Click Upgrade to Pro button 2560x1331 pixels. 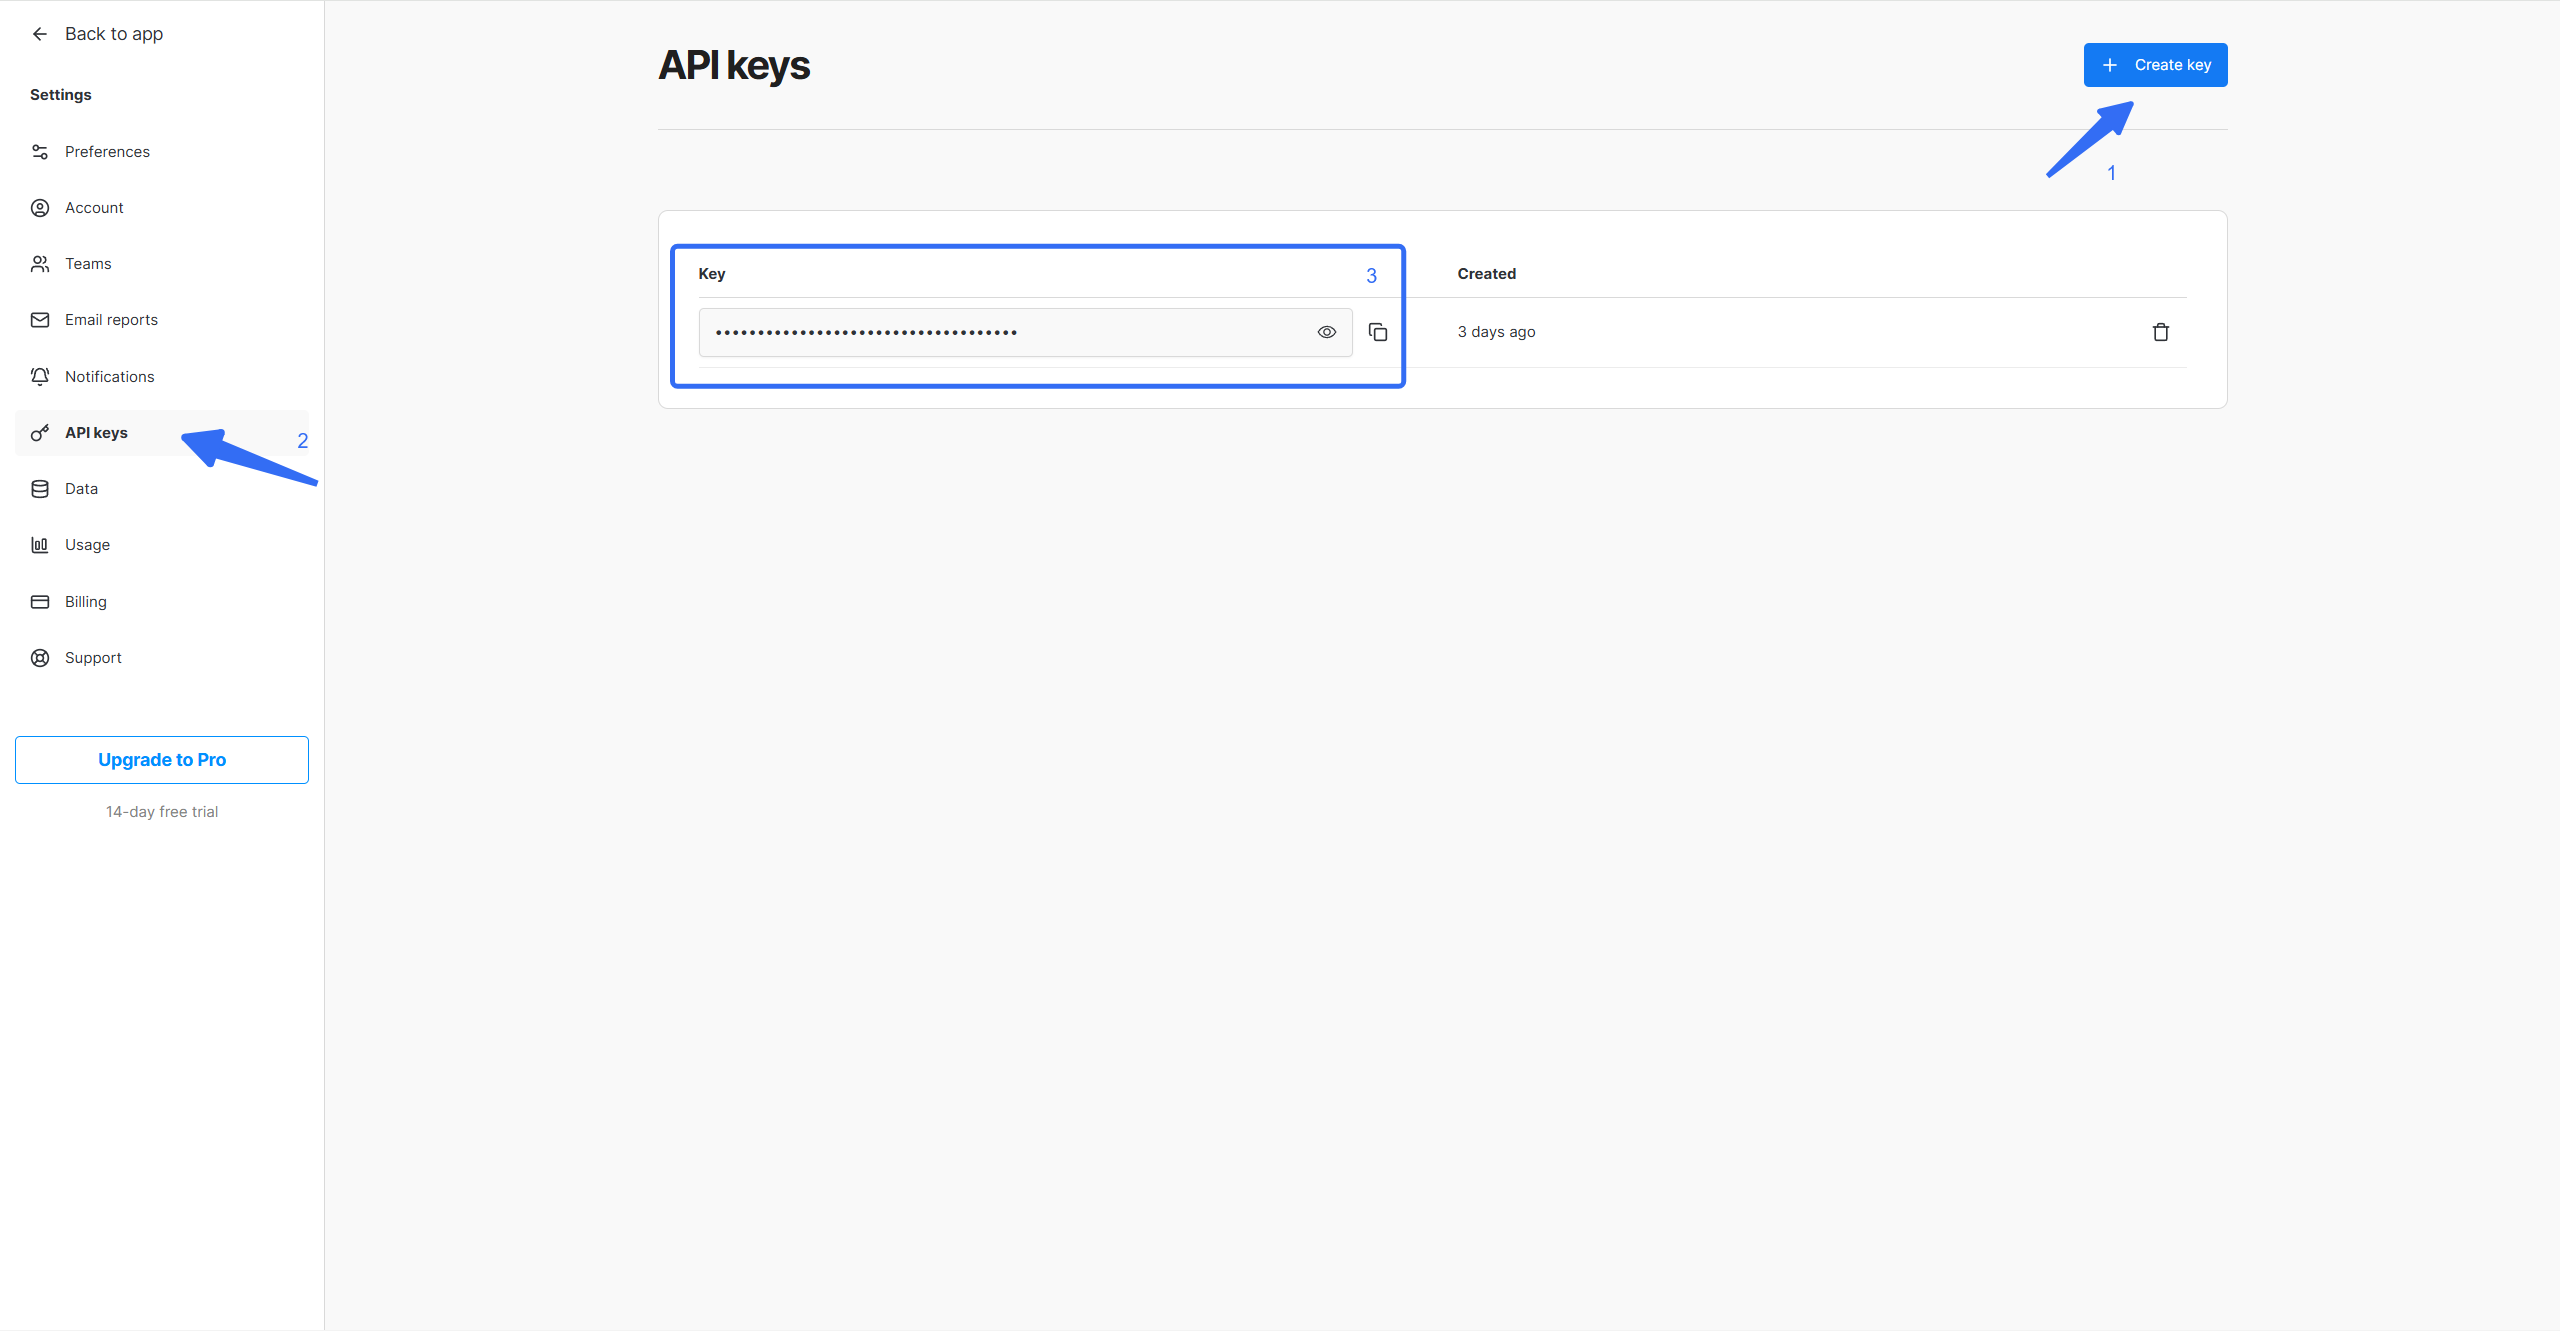[x=162, y=760]
